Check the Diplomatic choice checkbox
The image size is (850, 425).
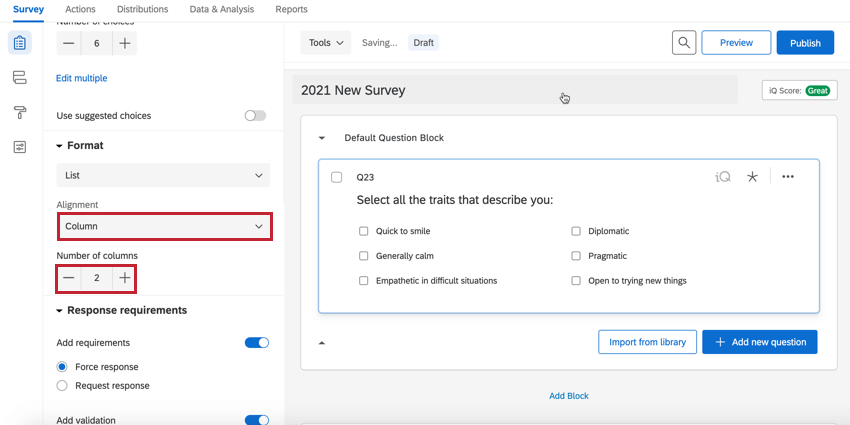(x=576, y=231)
